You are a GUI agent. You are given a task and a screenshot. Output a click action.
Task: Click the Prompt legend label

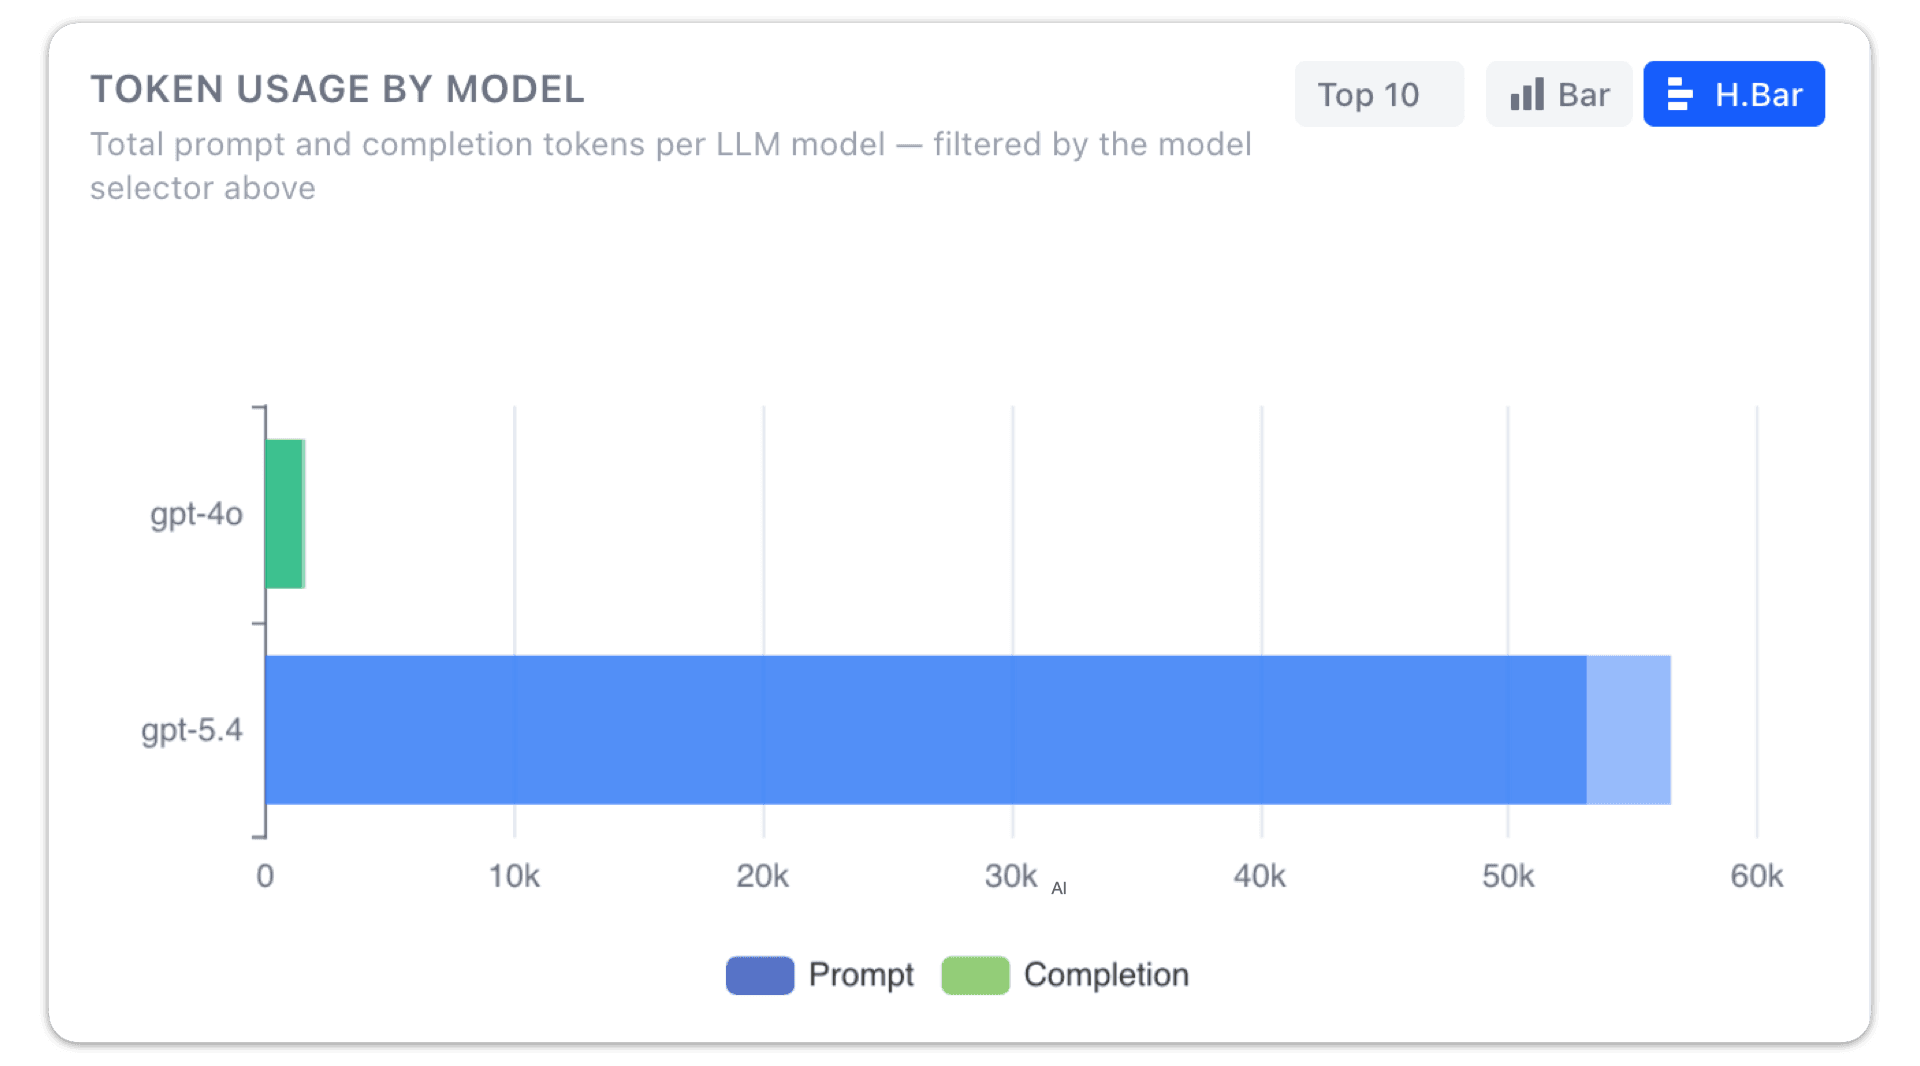[x=861, y=975]
